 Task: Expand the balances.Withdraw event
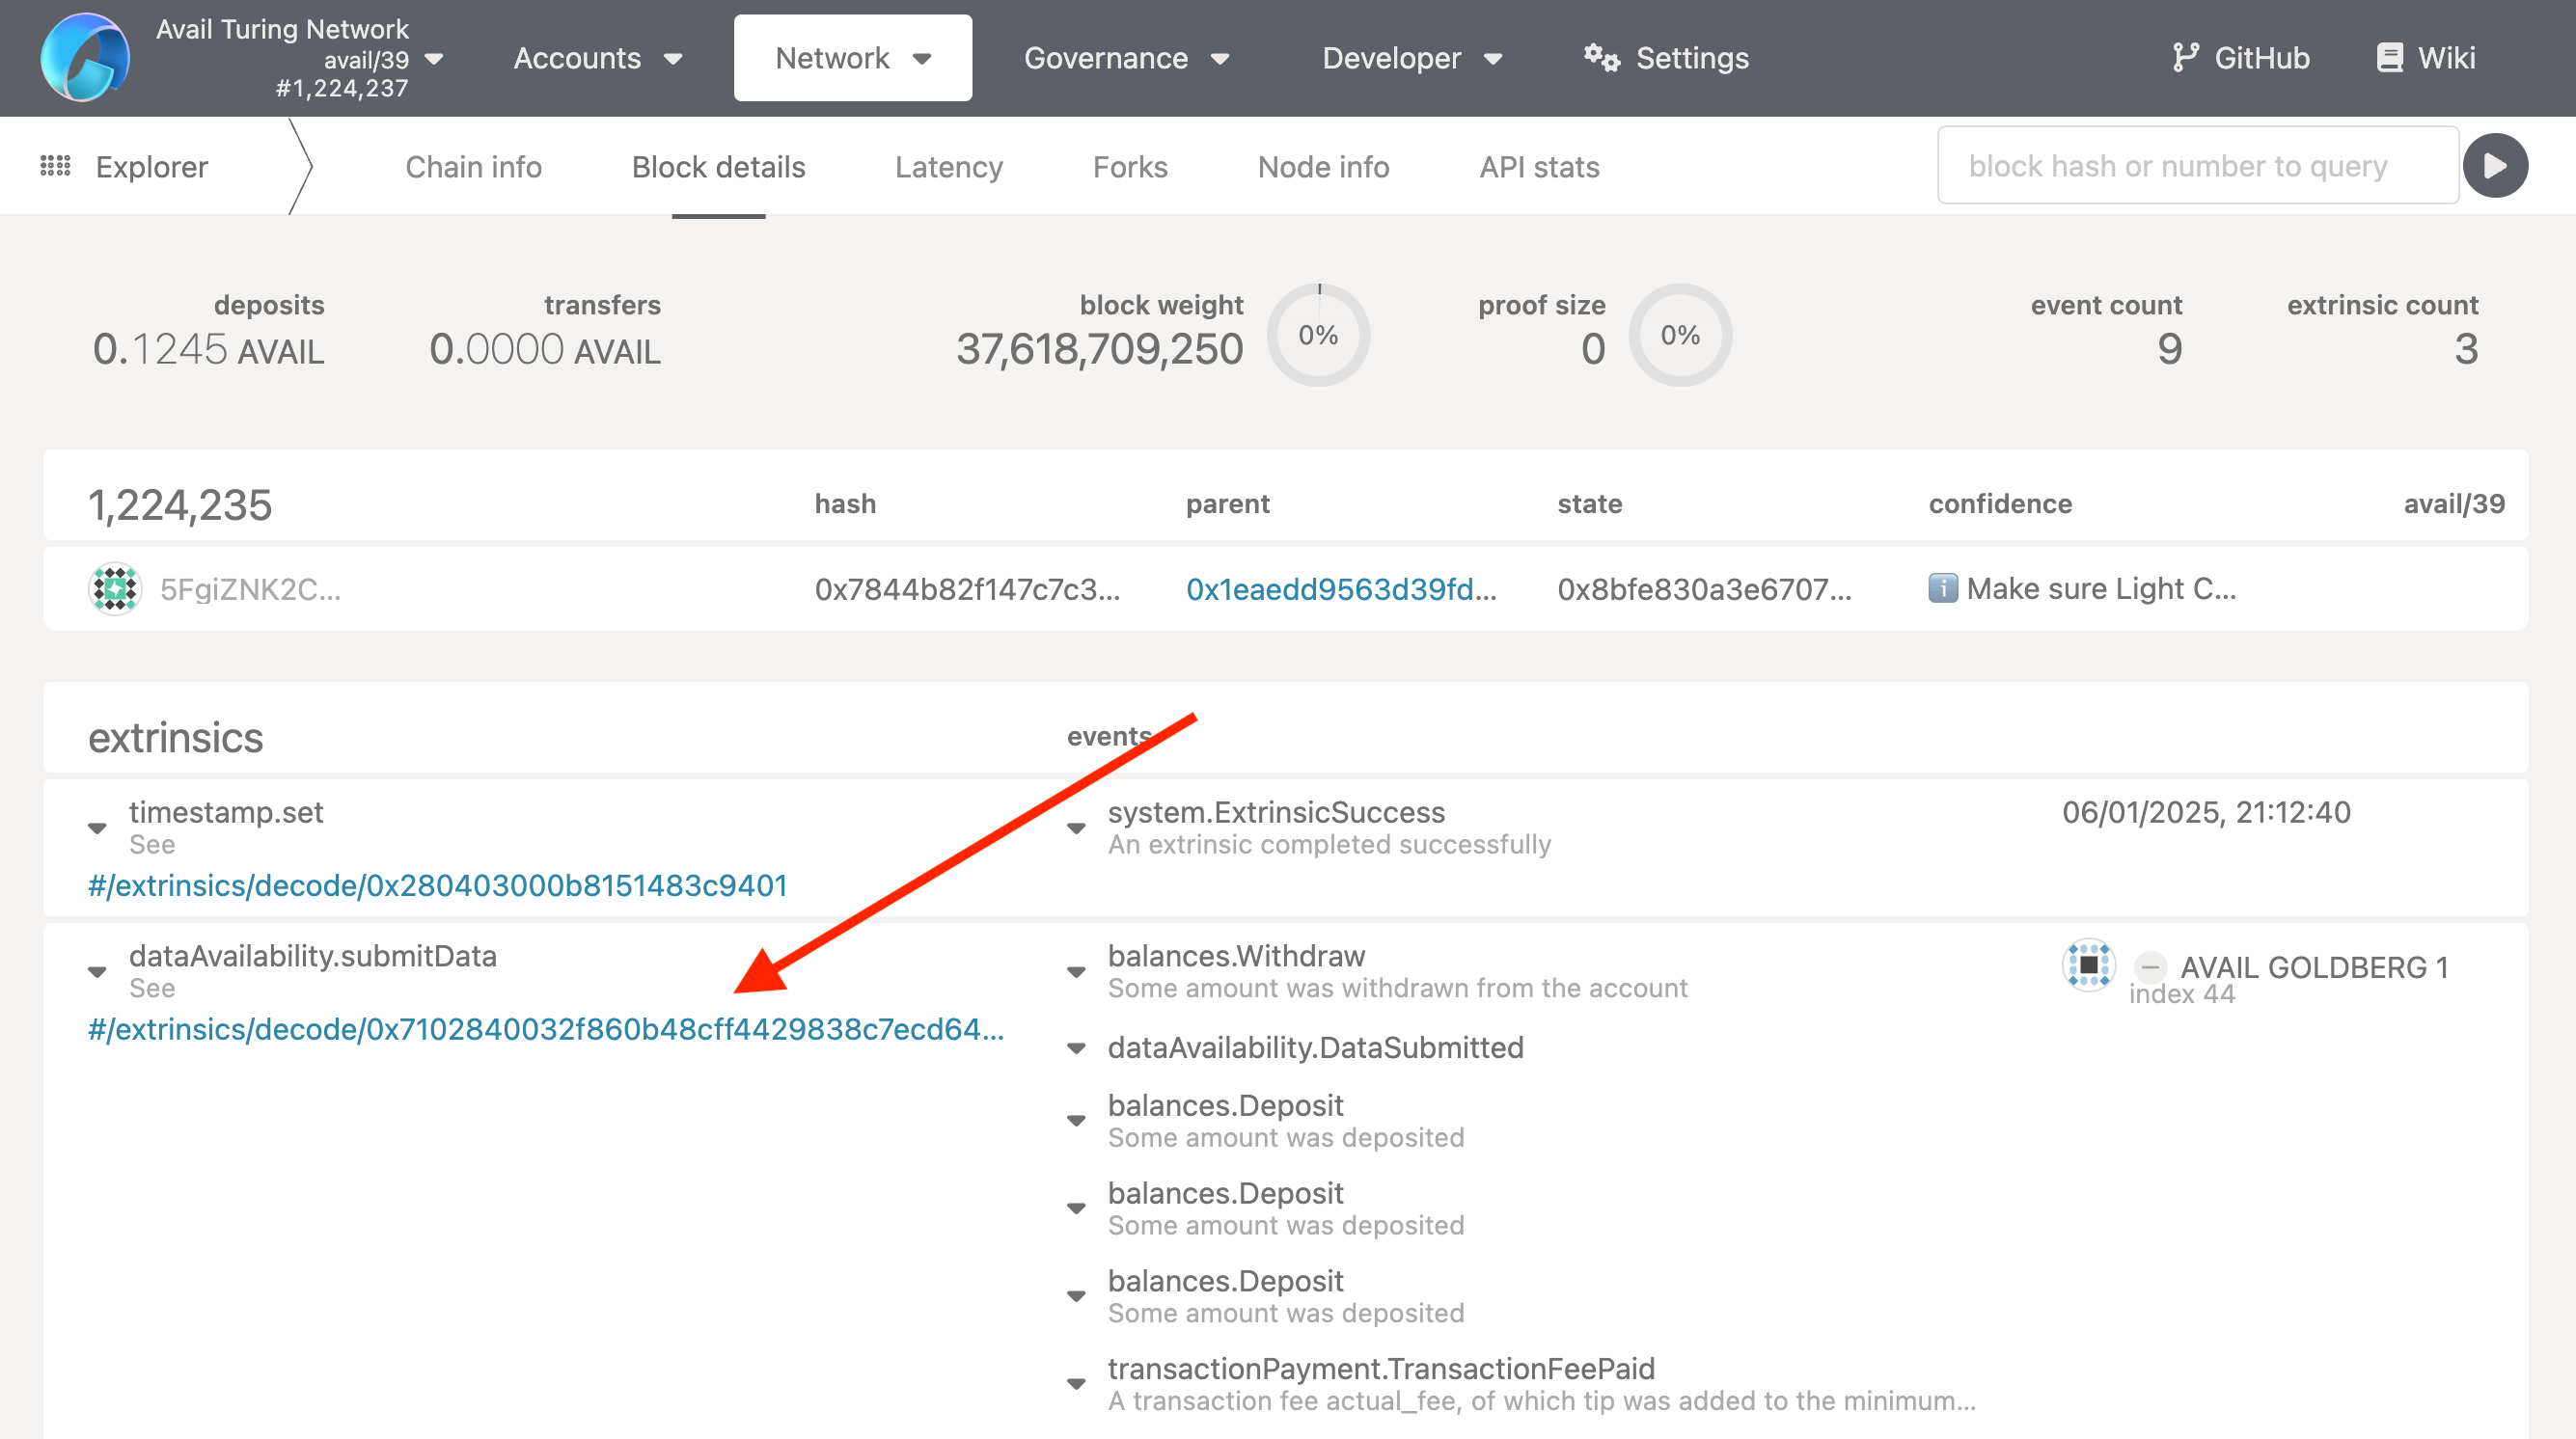(x=1076, y=972)
